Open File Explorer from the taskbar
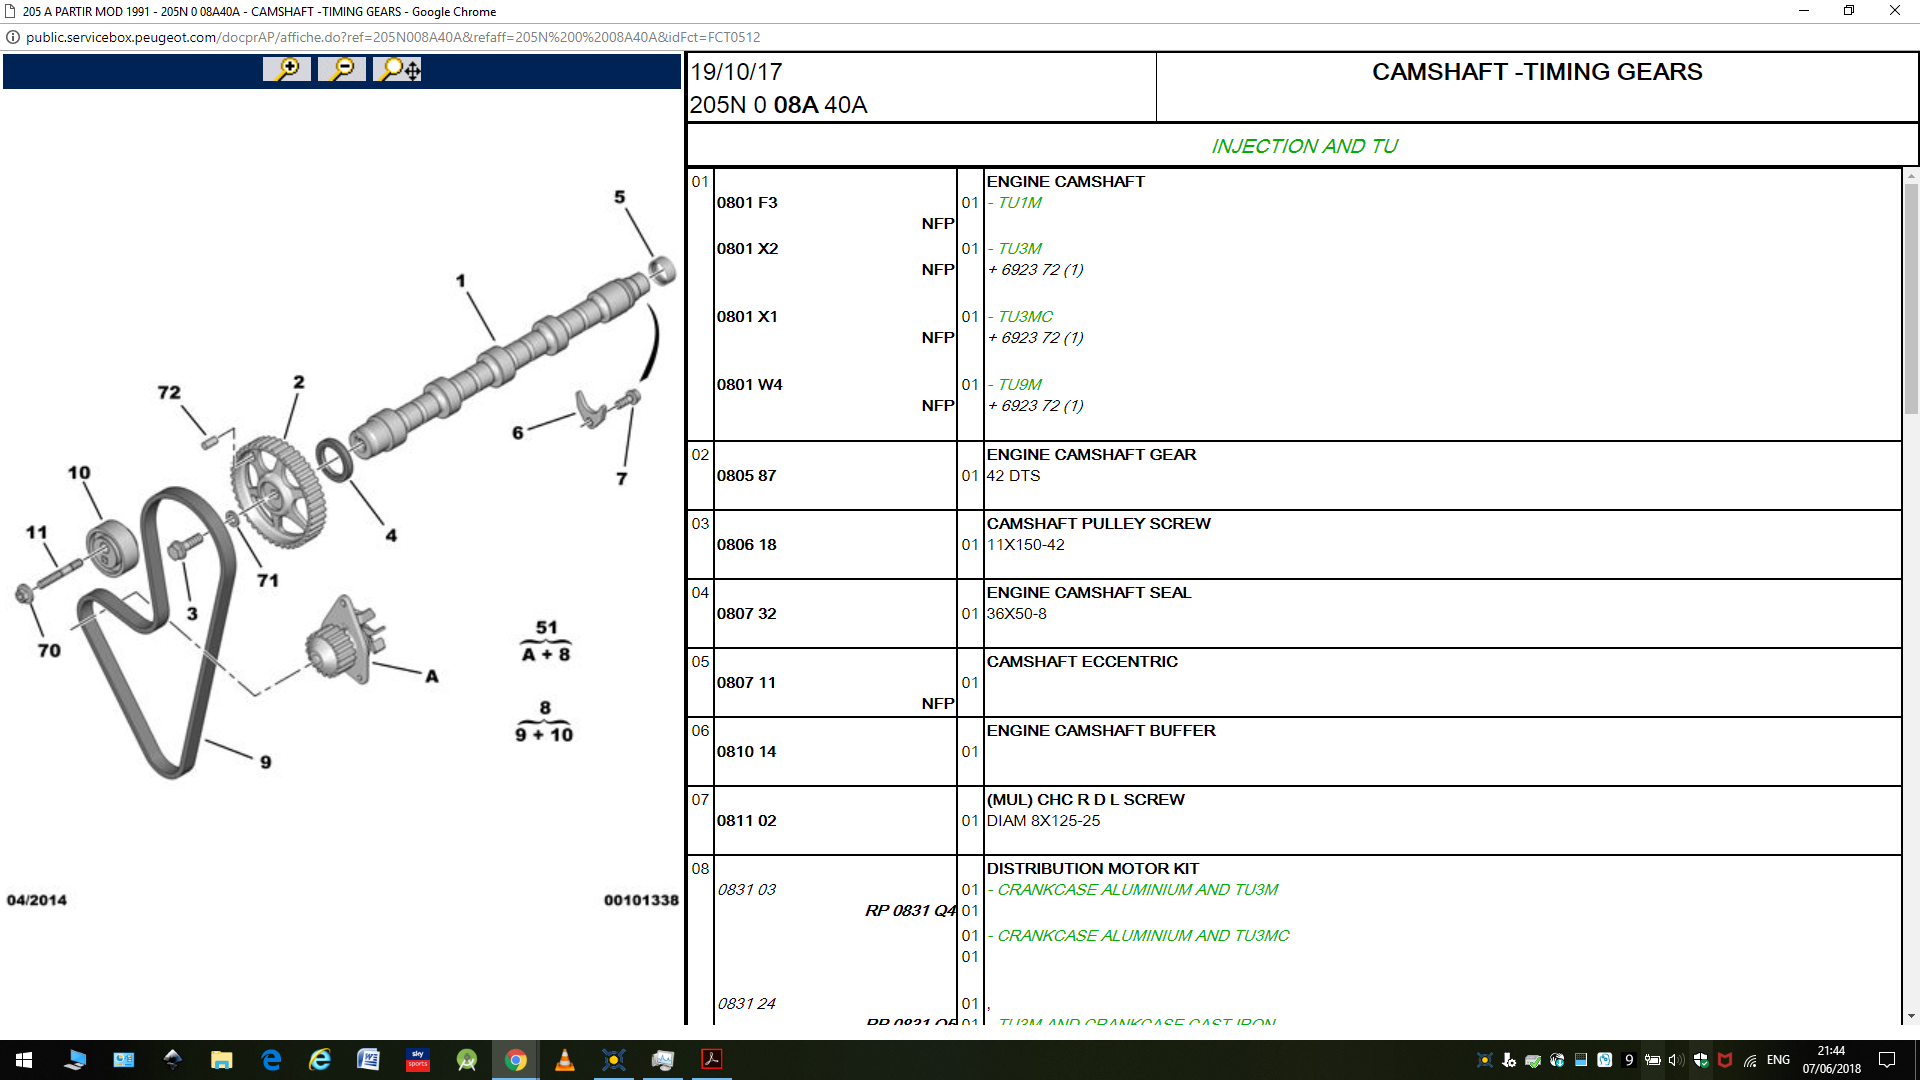The image size is (1920, 1080). point(222,1060)
